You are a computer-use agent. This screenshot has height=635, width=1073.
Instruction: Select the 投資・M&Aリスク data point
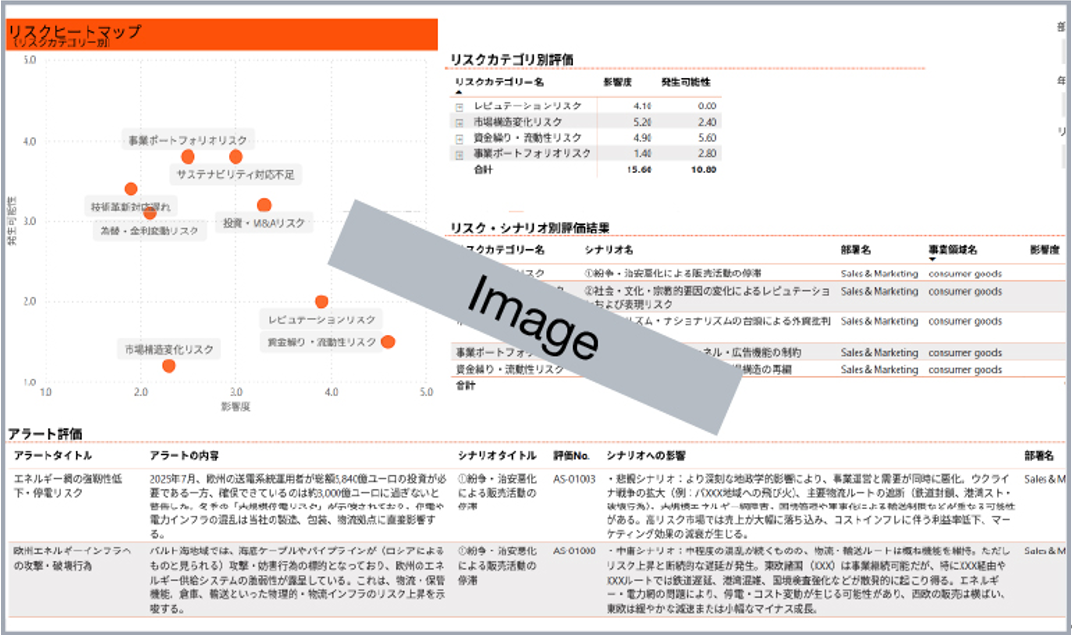coord(264,205)
